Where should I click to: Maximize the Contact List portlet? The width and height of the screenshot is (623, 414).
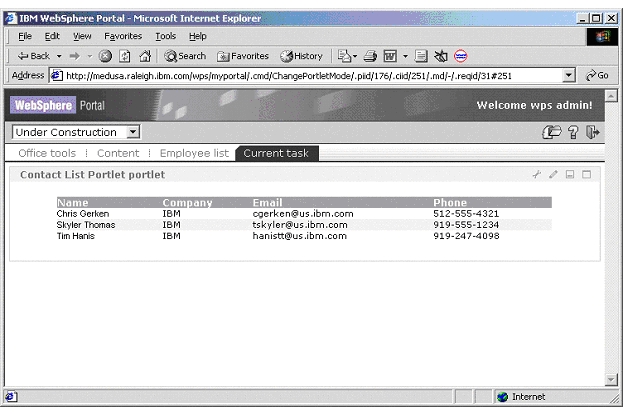click(586, 174)
